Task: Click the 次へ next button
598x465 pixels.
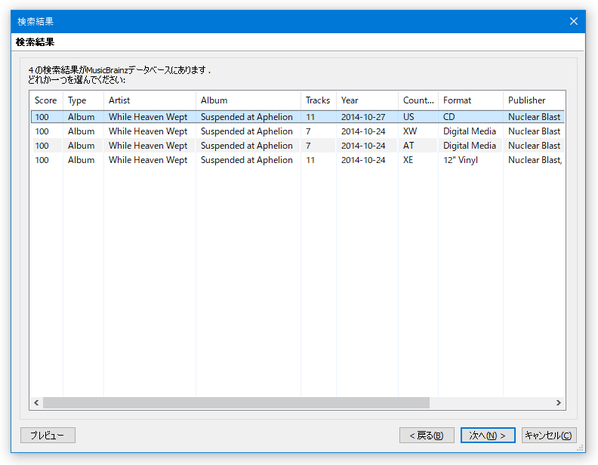Action: 488,435
